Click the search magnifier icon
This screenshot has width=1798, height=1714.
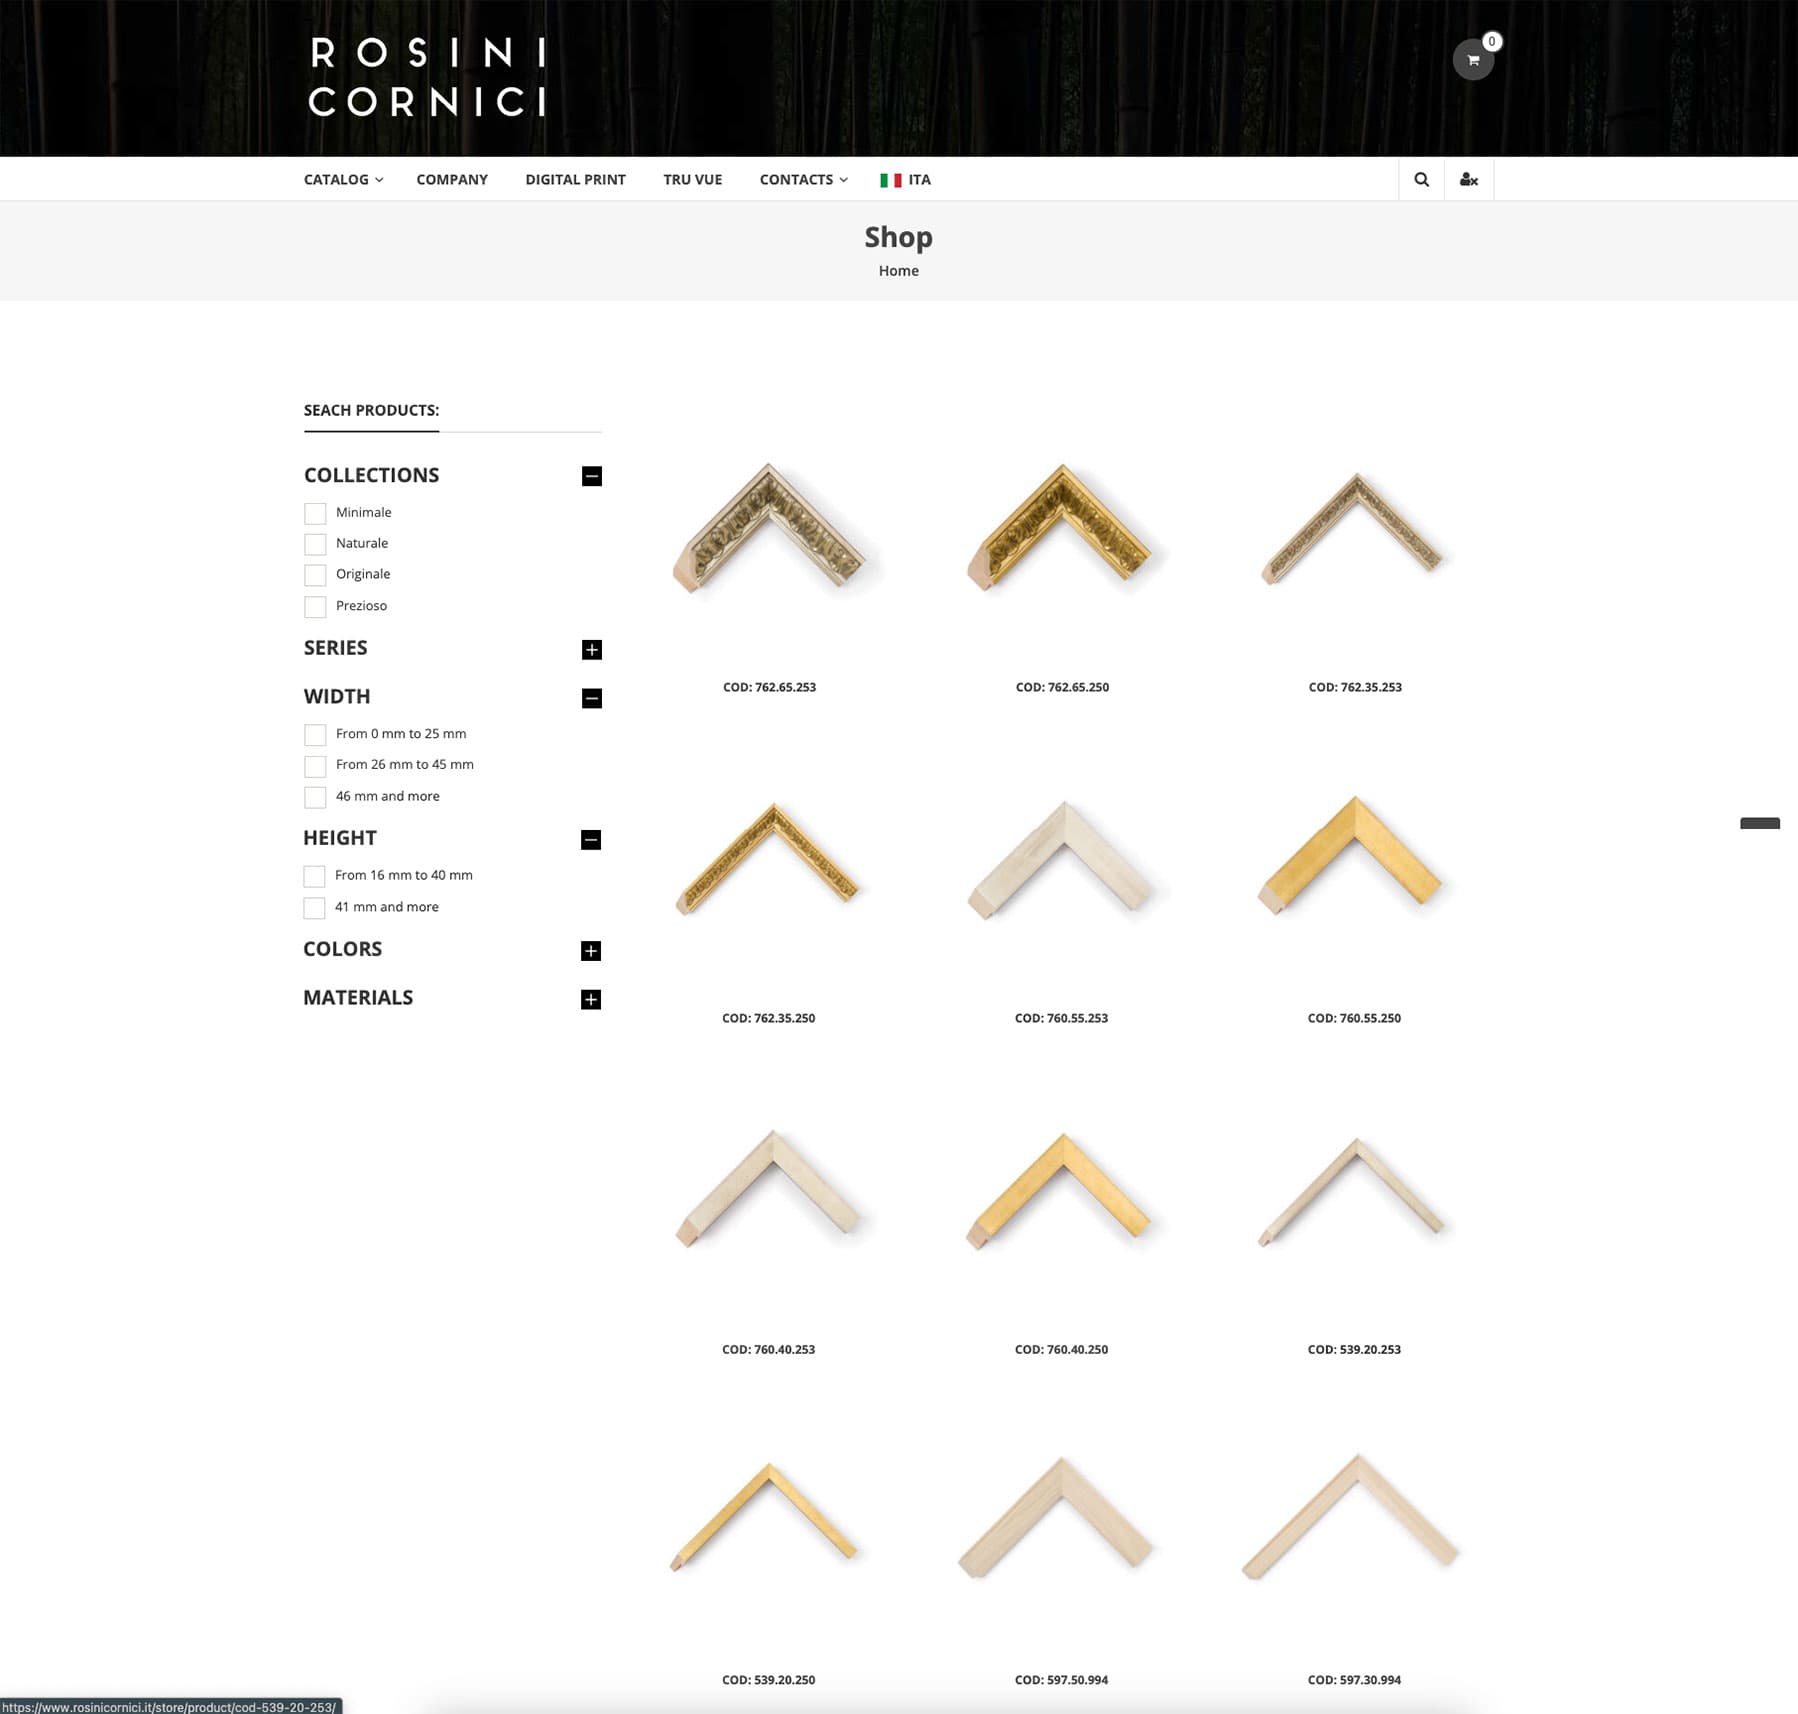tap(1421, 180)
